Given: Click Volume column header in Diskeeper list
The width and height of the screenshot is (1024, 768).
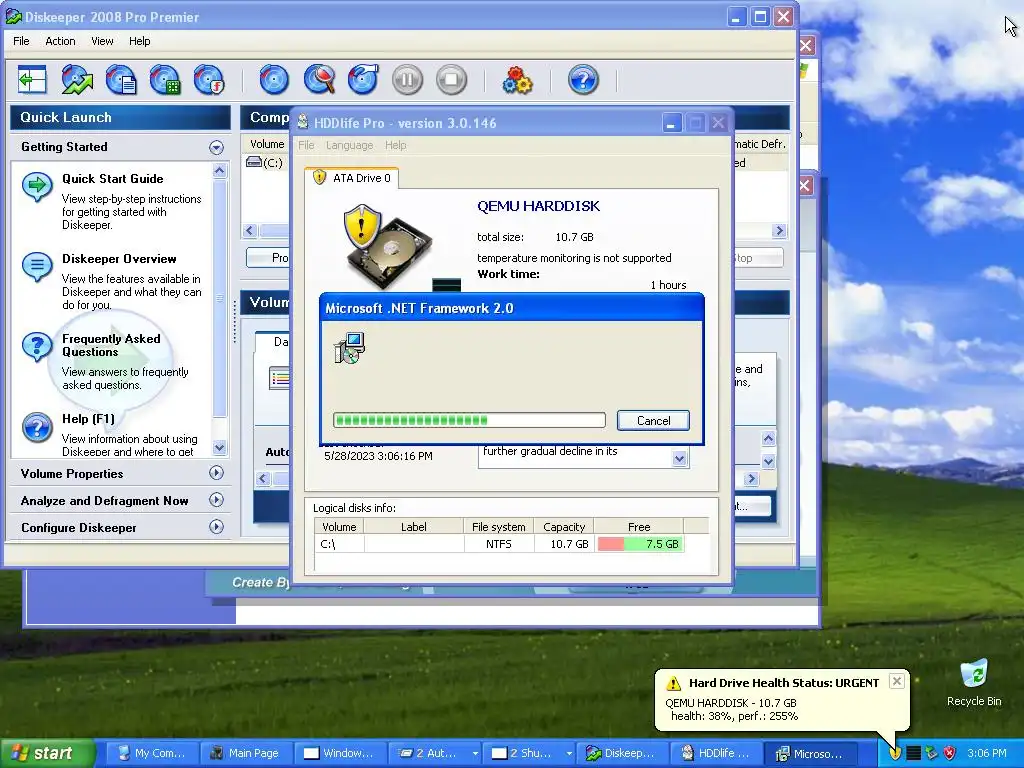Looking at the screenshot, I should pyautogui.click(x=265, y=144).
